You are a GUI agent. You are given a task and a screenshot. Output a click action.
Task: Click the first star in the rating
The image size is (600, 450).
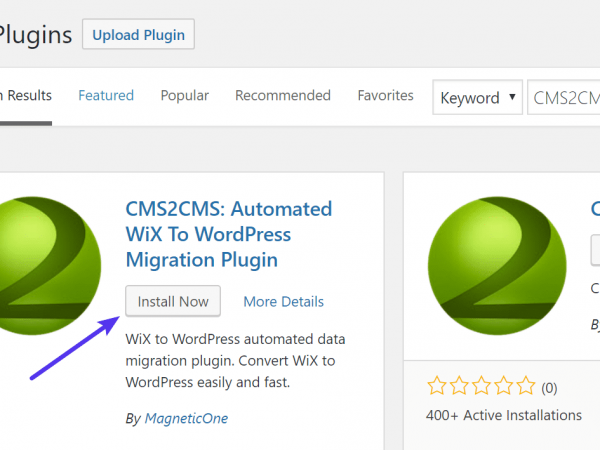pos(436,387)
